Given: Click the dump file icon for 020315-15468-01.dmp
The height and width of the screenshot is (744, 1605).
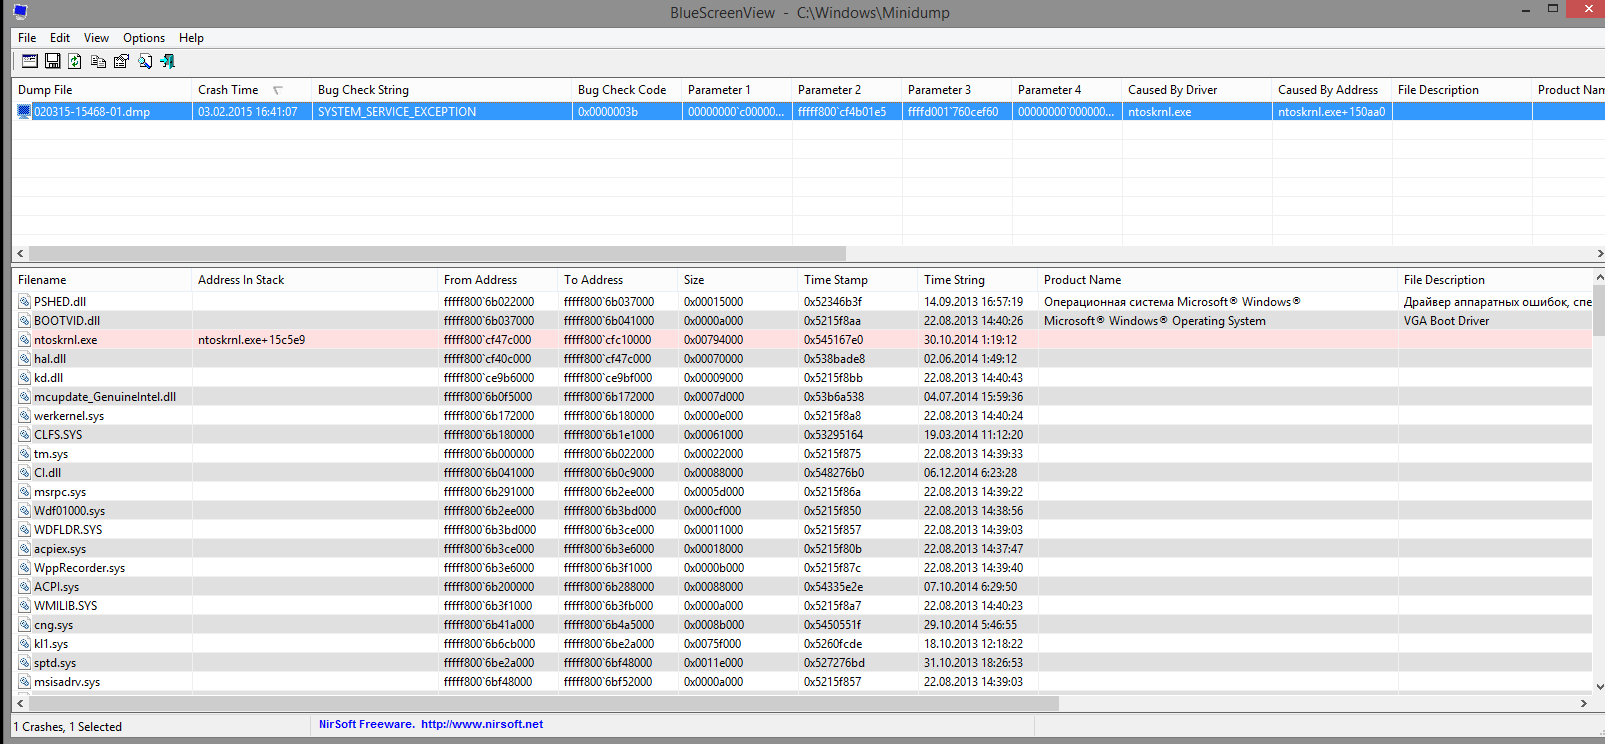Looking at the screenshot, I should pyautogui.click(x=24, y=112).
